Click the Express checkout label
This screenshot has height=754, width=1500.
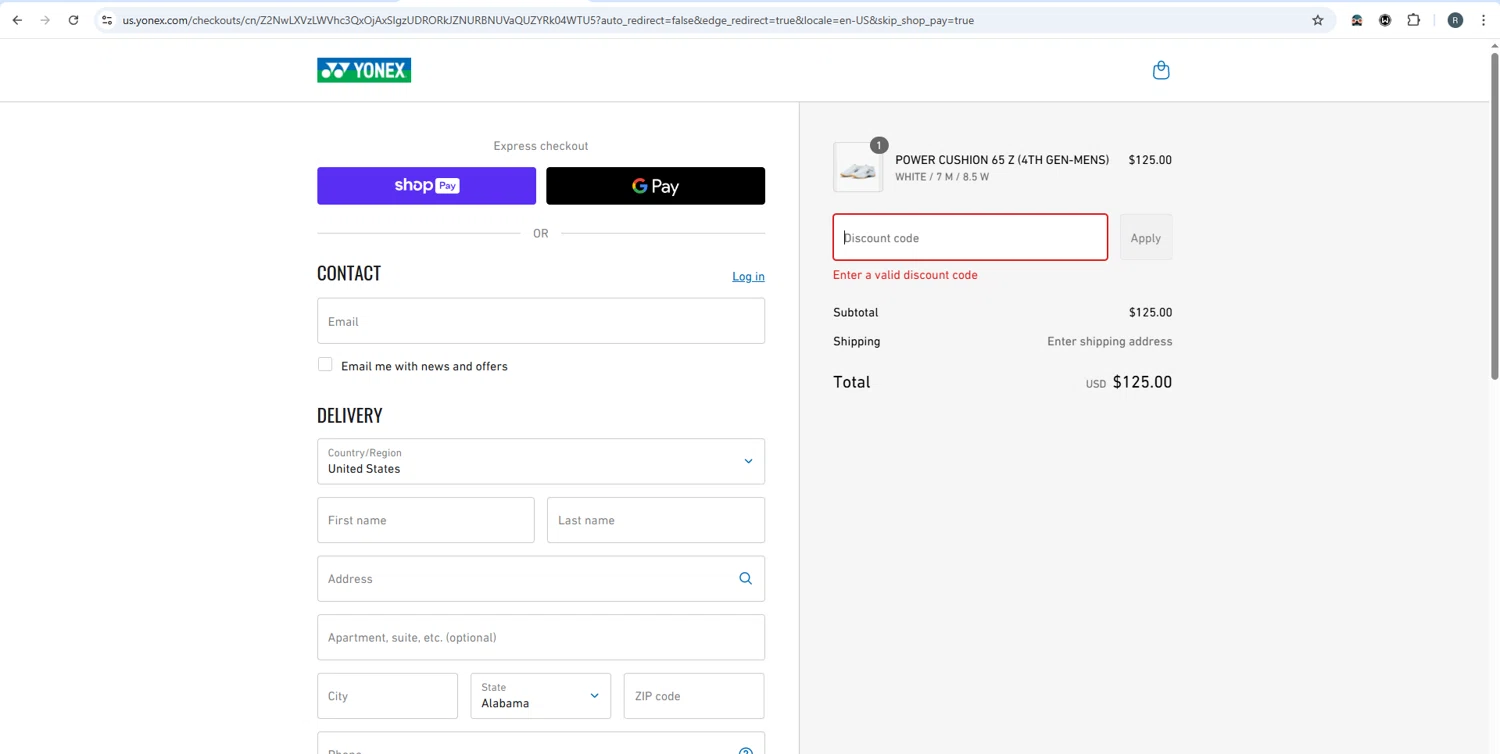[x=541, y=146]
